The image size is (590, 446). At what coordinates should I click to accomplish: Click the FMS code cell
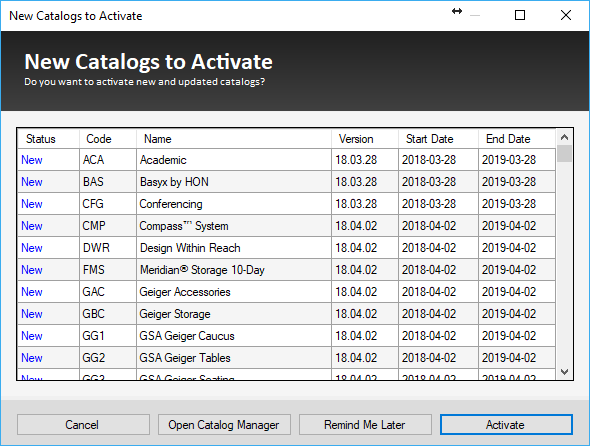[x=108, y=270]
